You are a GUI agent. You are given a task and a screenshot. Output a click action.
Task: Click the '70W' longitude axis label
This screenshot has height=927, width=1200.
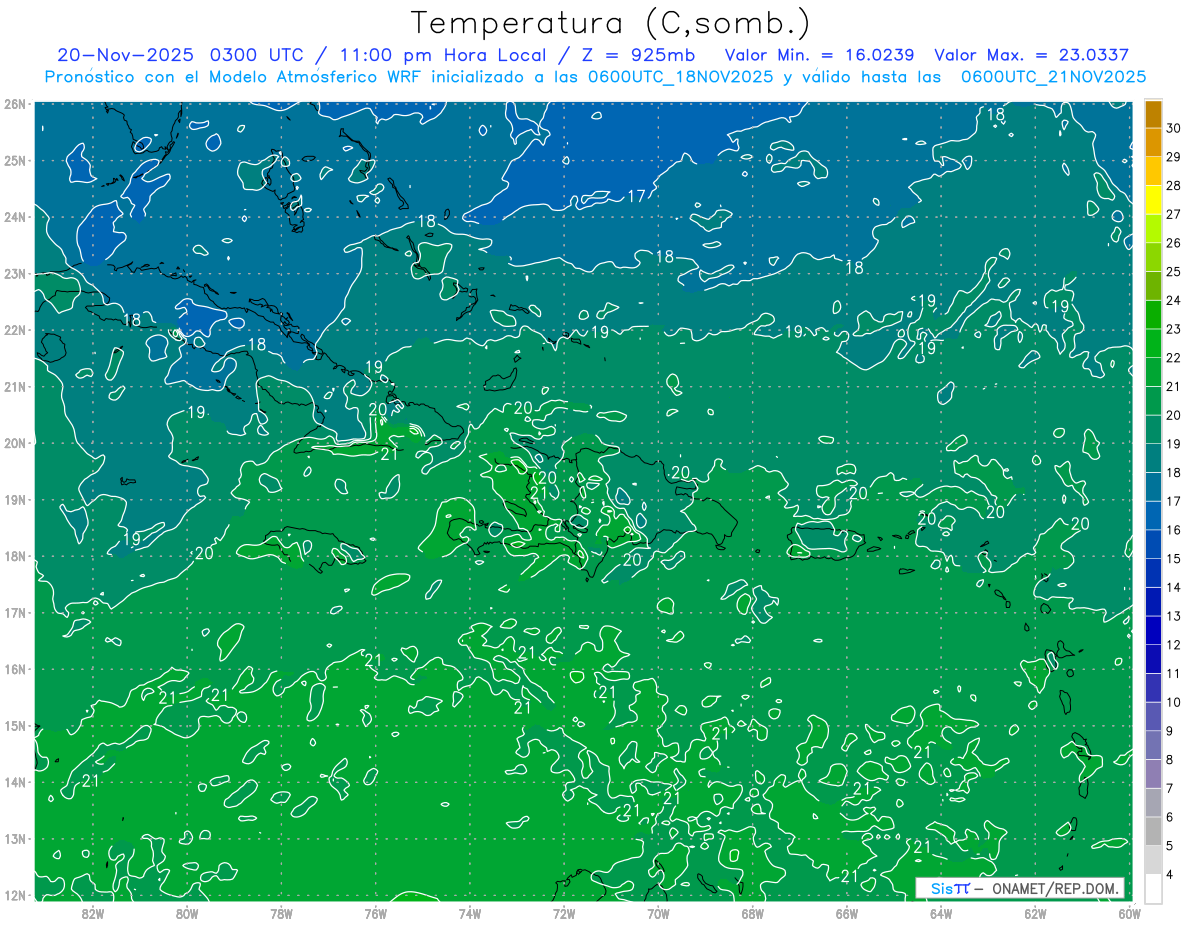click(x=658, y=913)
